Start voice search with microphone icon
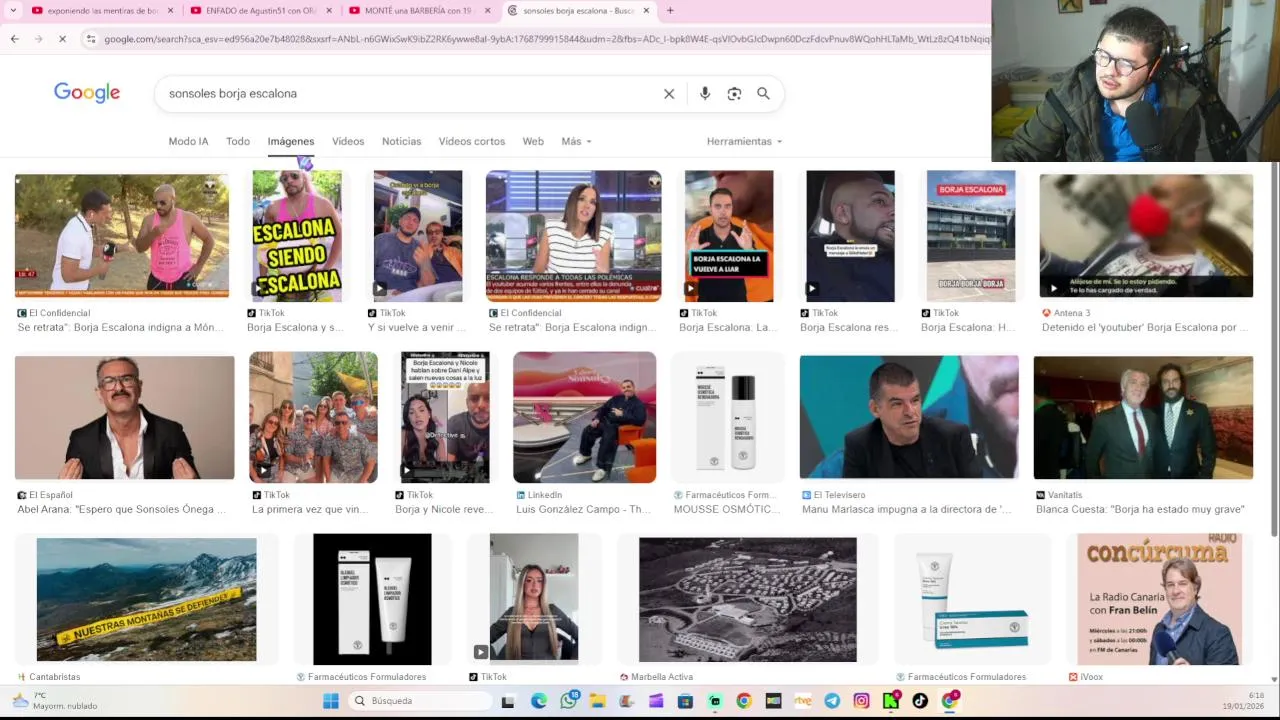The image size is (1280, 720). [705, 93]
